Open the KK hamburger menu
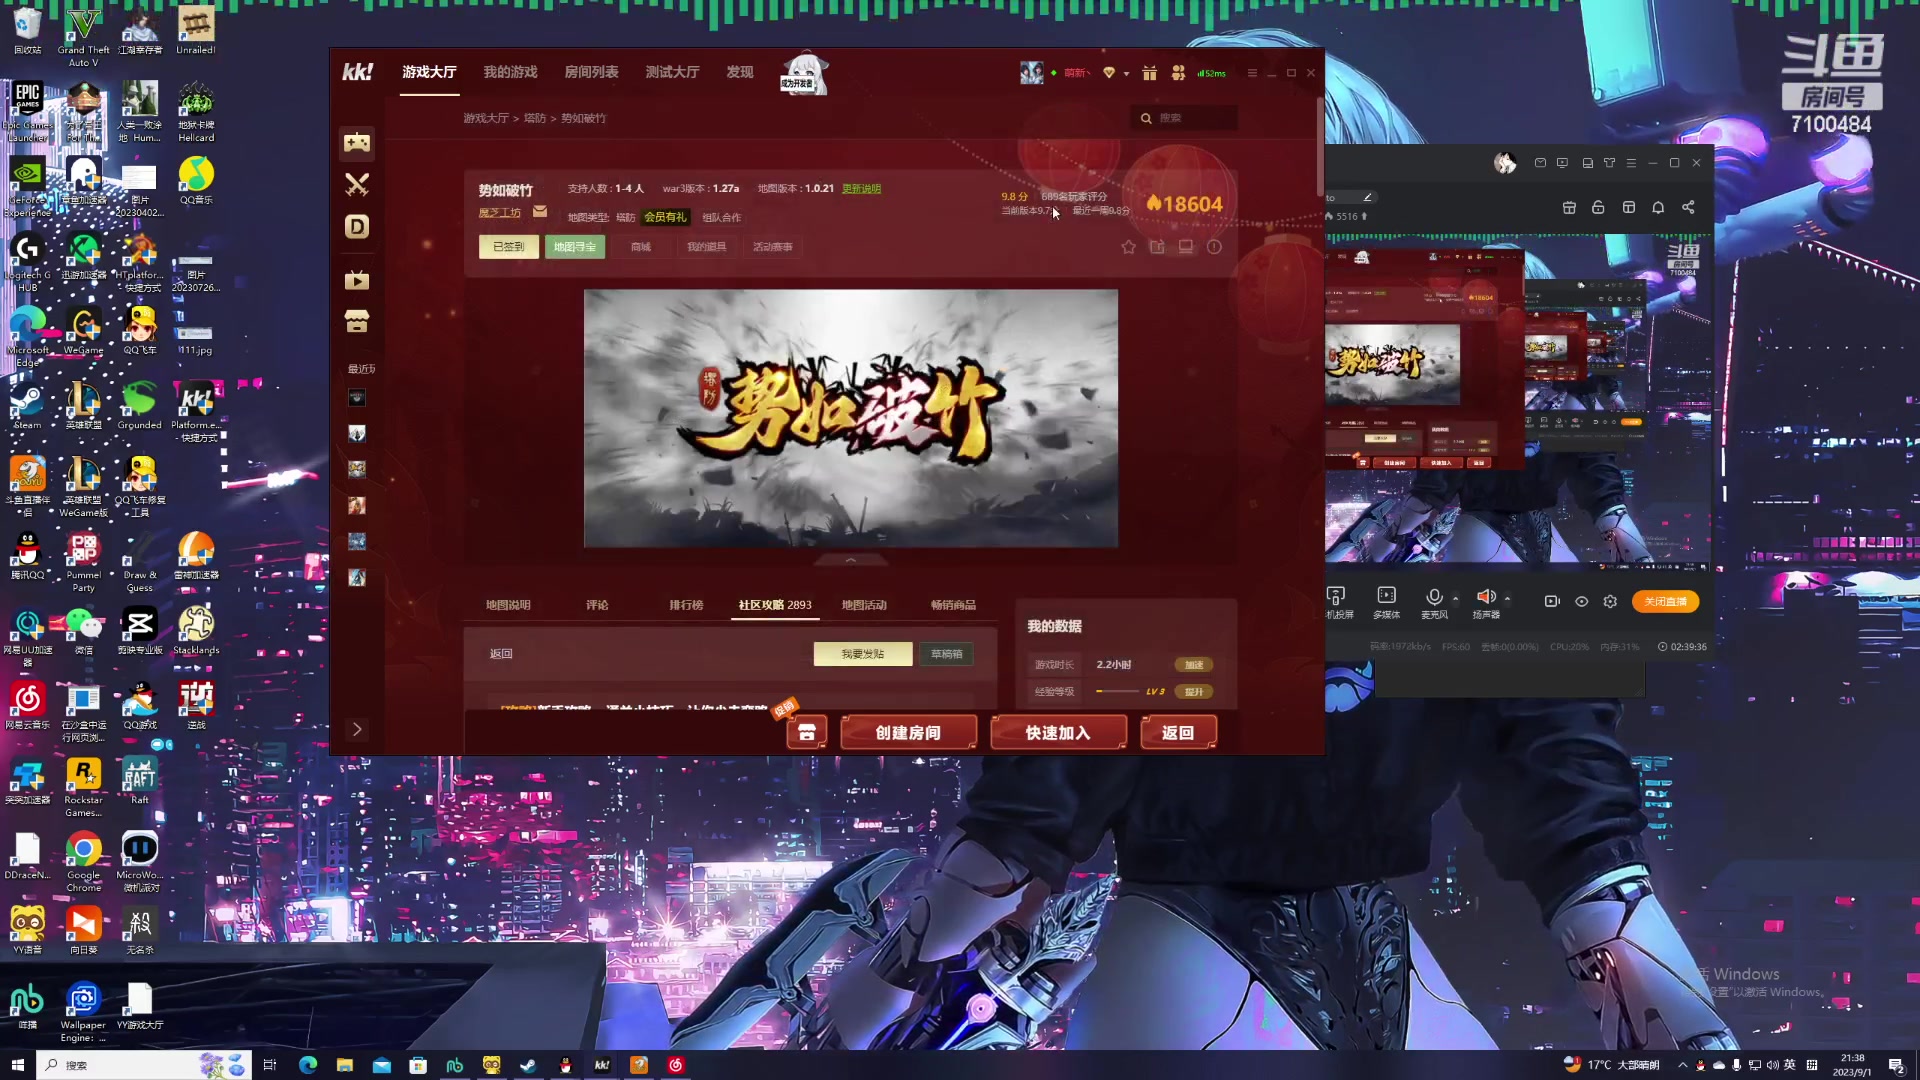This screenshot has height=1080, width=1920. [x=1252, y=73]
